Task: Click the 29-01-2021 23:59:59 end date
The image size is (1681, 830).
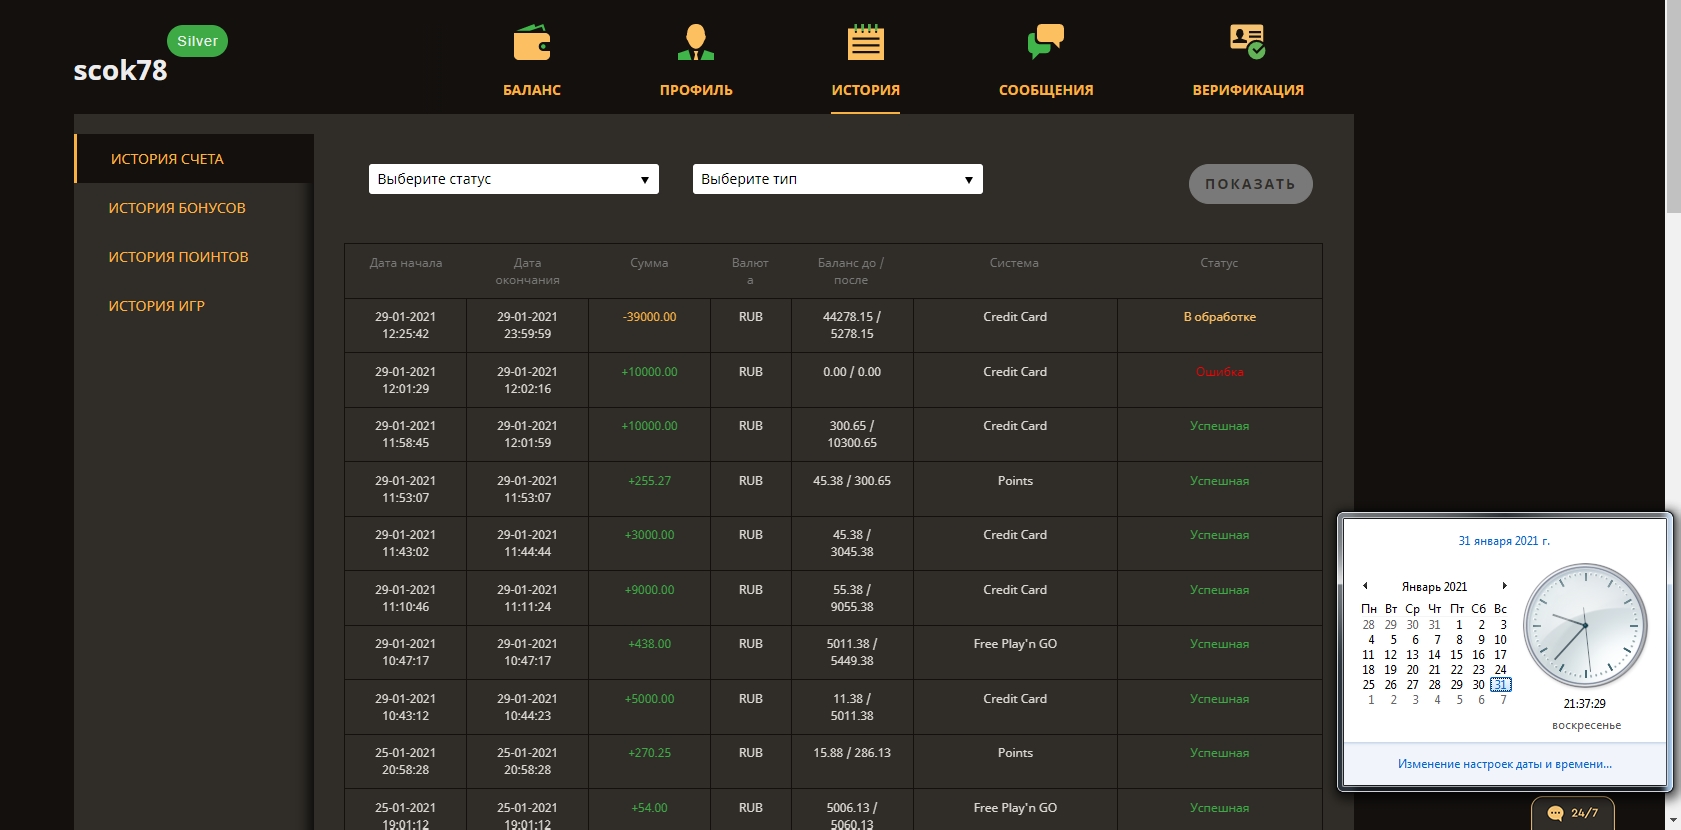Action: 527,325
